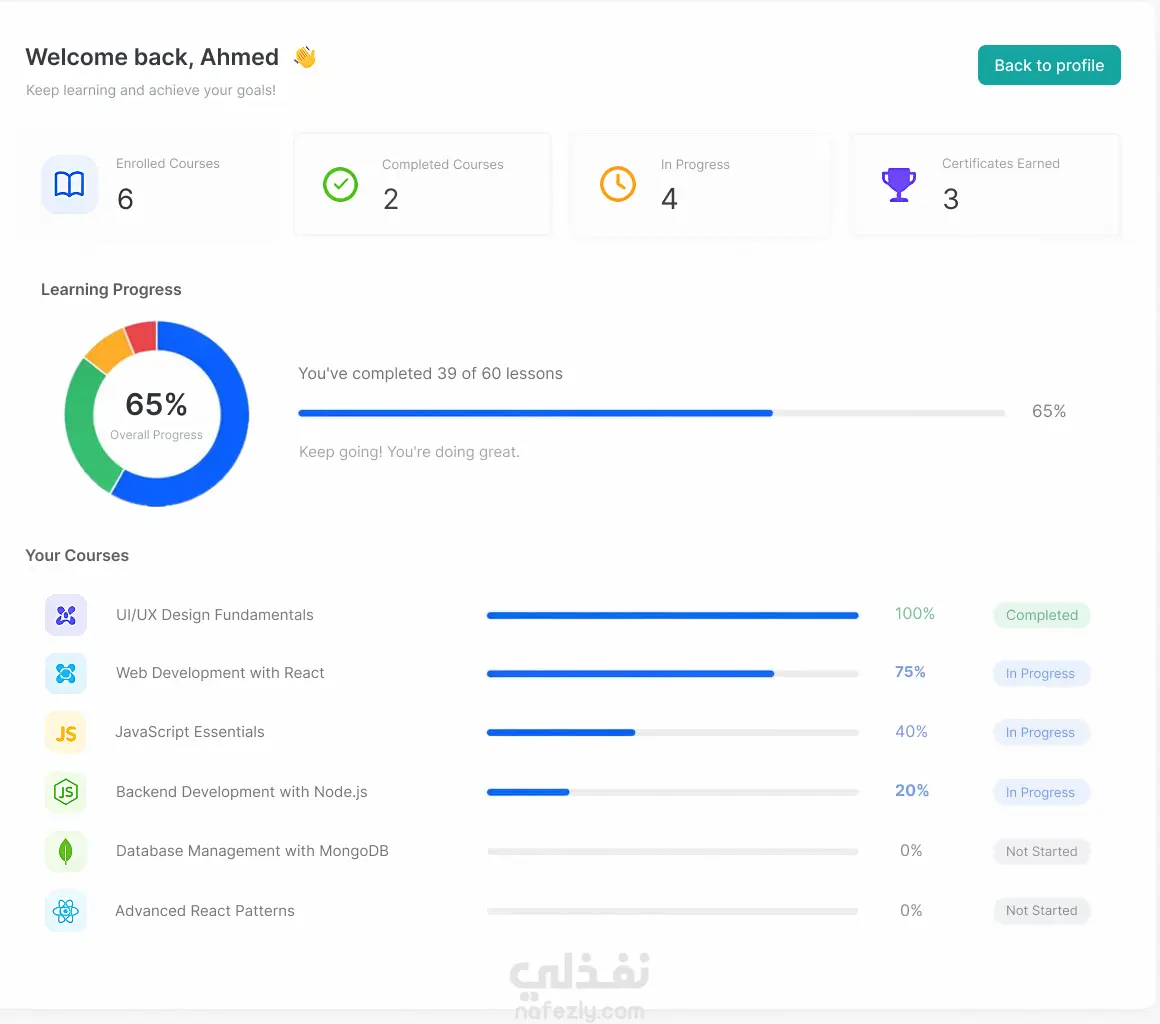Select the Completed Courses checkmark icon
Image resolution: width=1160 pixels, height=1024 pixels.
click(340, 184)
